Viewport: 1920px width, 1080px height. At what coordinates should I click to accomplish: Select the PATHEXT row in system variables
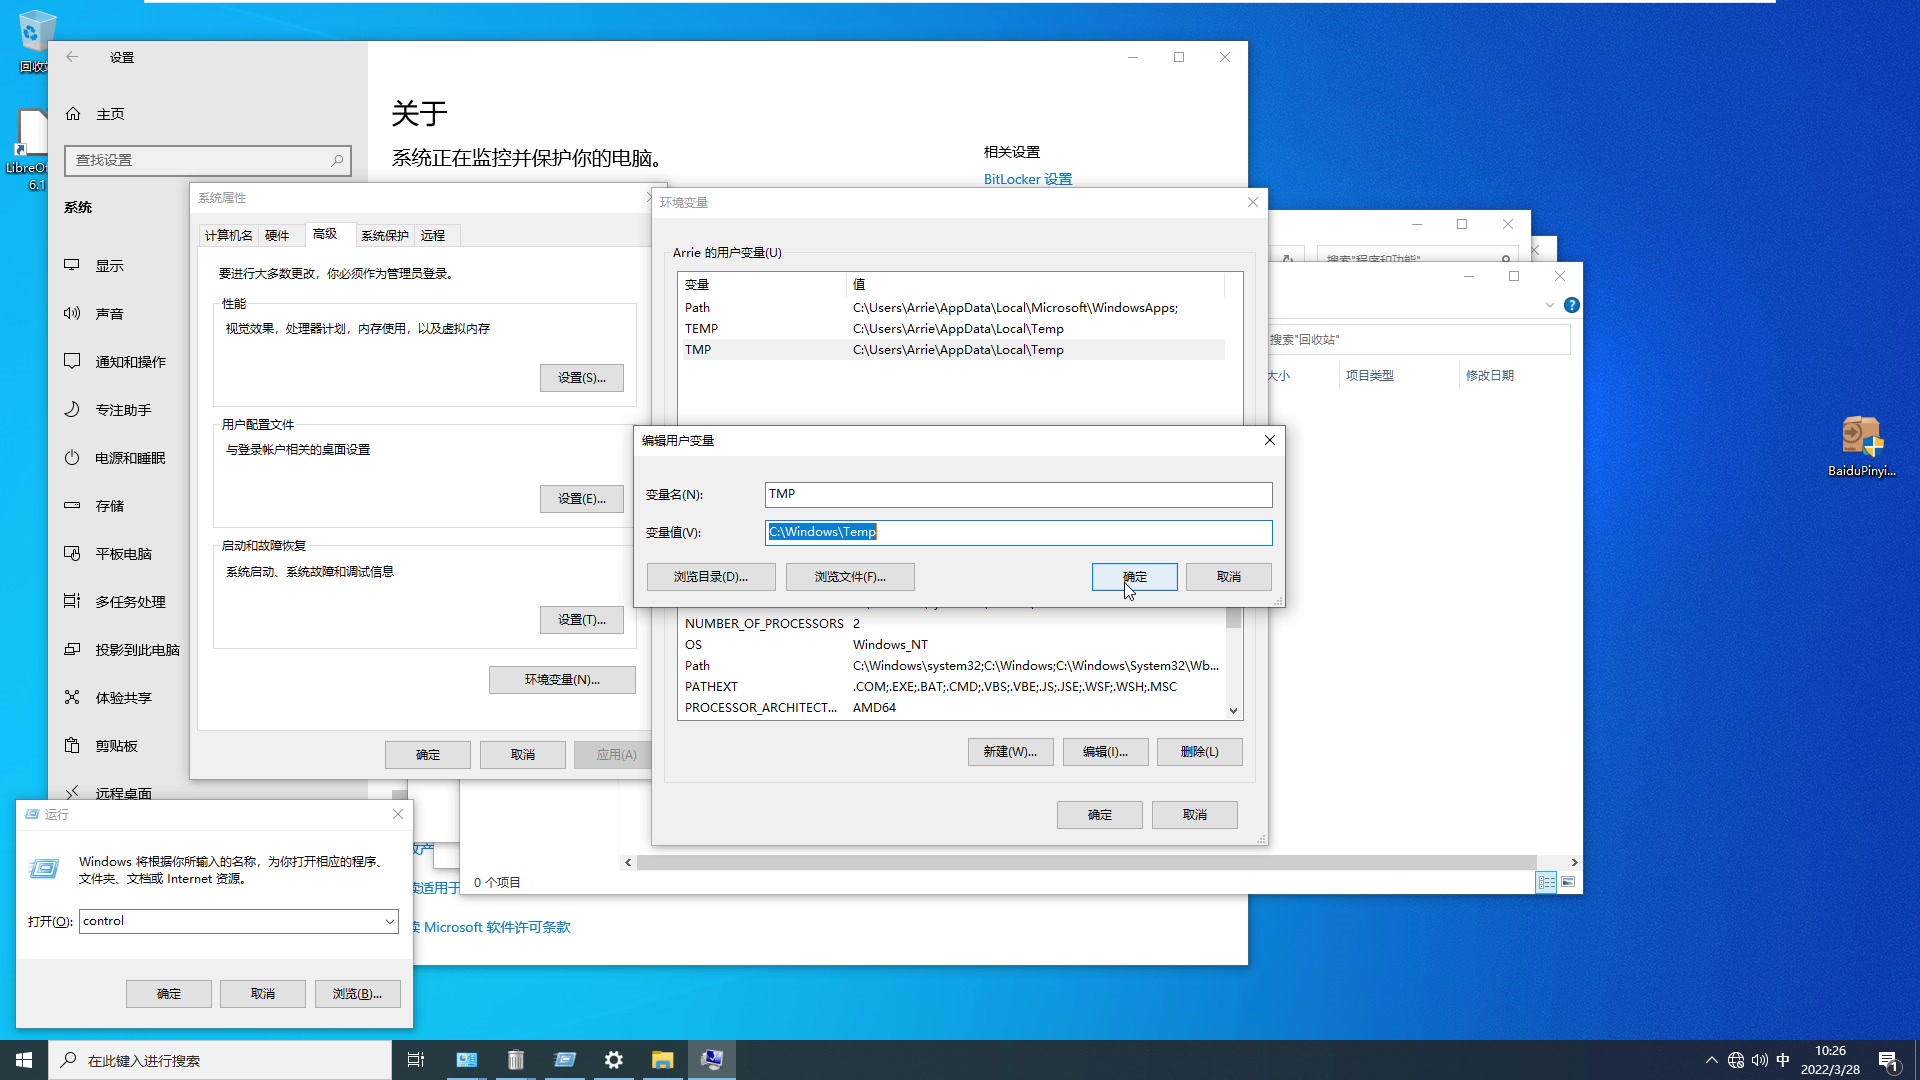(953, 687)
